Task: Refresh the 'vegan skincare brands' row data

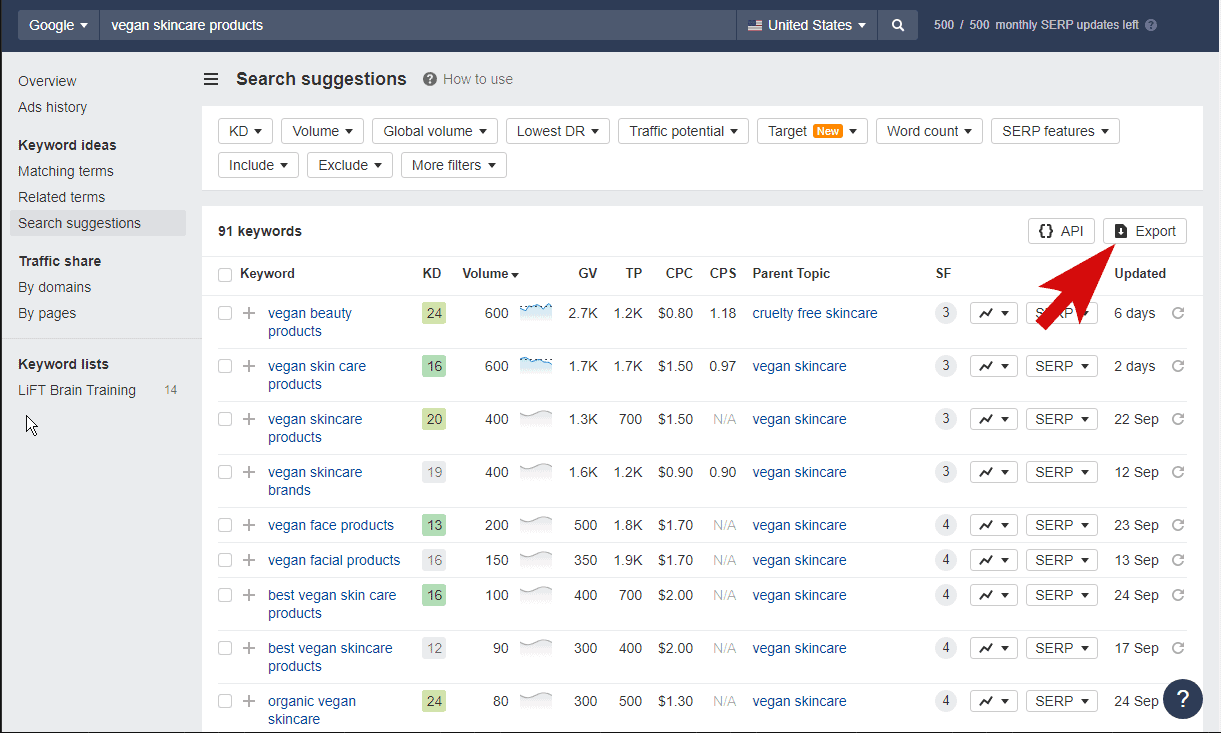Action: coord(1178,472)
